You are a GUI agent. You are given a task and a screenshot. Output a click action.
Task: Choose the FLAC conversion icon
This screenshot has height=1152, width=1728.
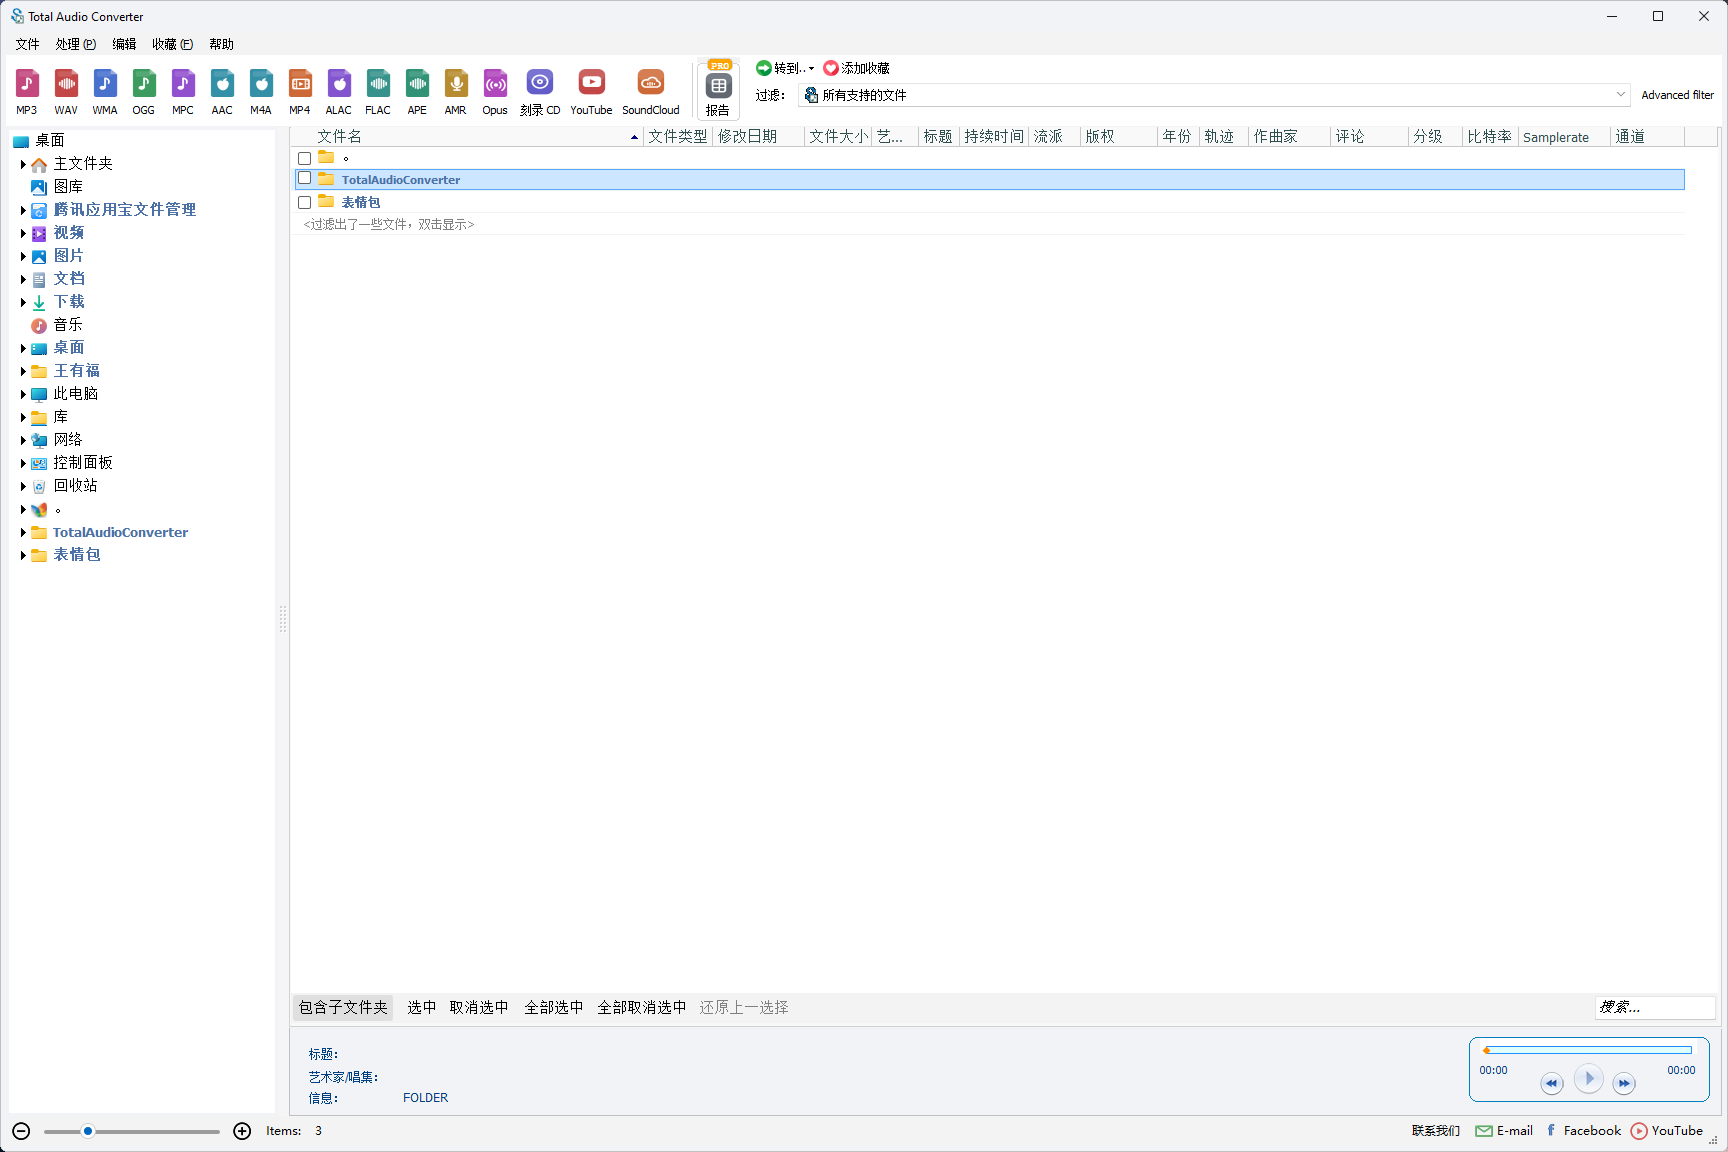click(x=378, y=92)
